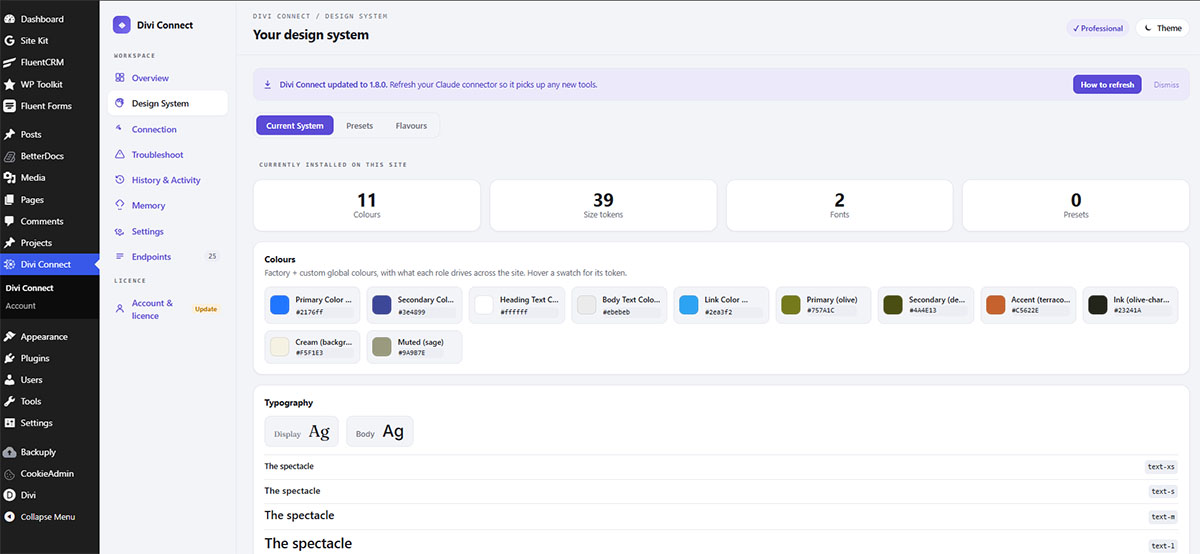This screenshot has width=1200, height=554.
Task: Click the BetterDocs menu icon
Action: pos(10,156)
